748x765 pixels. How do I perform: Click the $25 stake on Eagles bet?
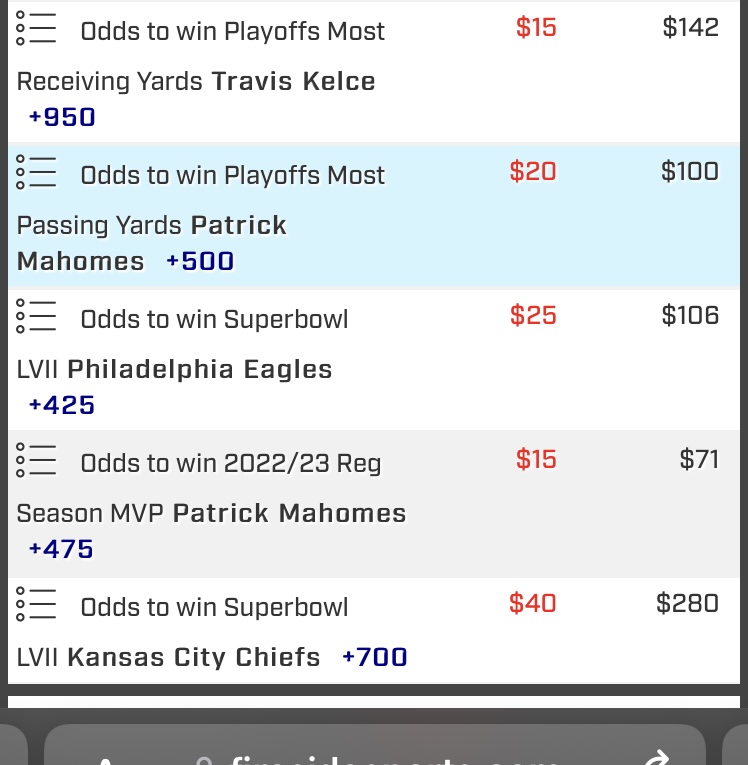tap(533, 316)
